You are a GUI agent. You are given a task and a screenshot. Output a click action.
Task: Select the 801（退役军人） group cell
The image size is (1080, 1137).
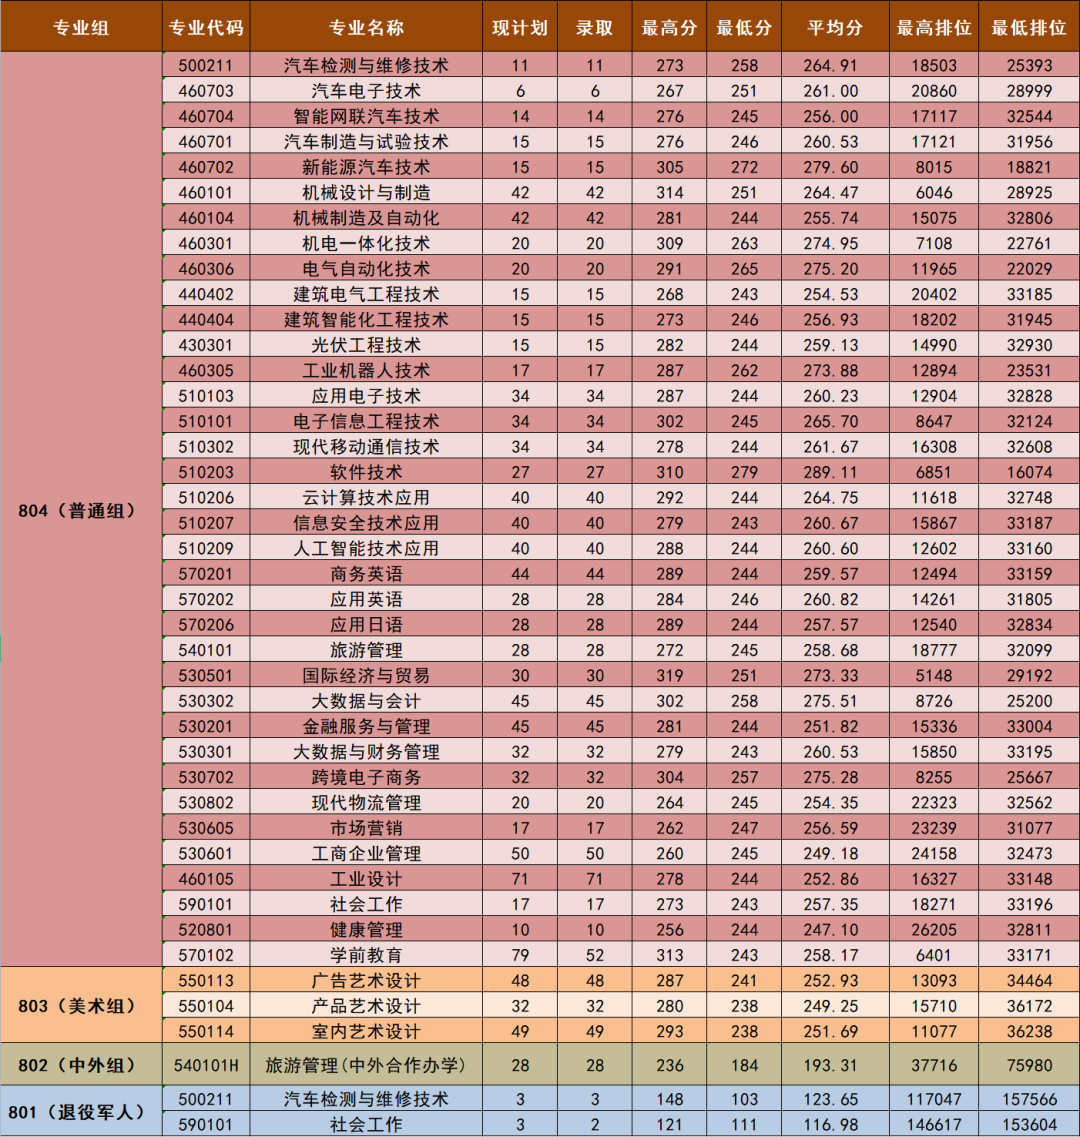click(x=81, y=1112)
